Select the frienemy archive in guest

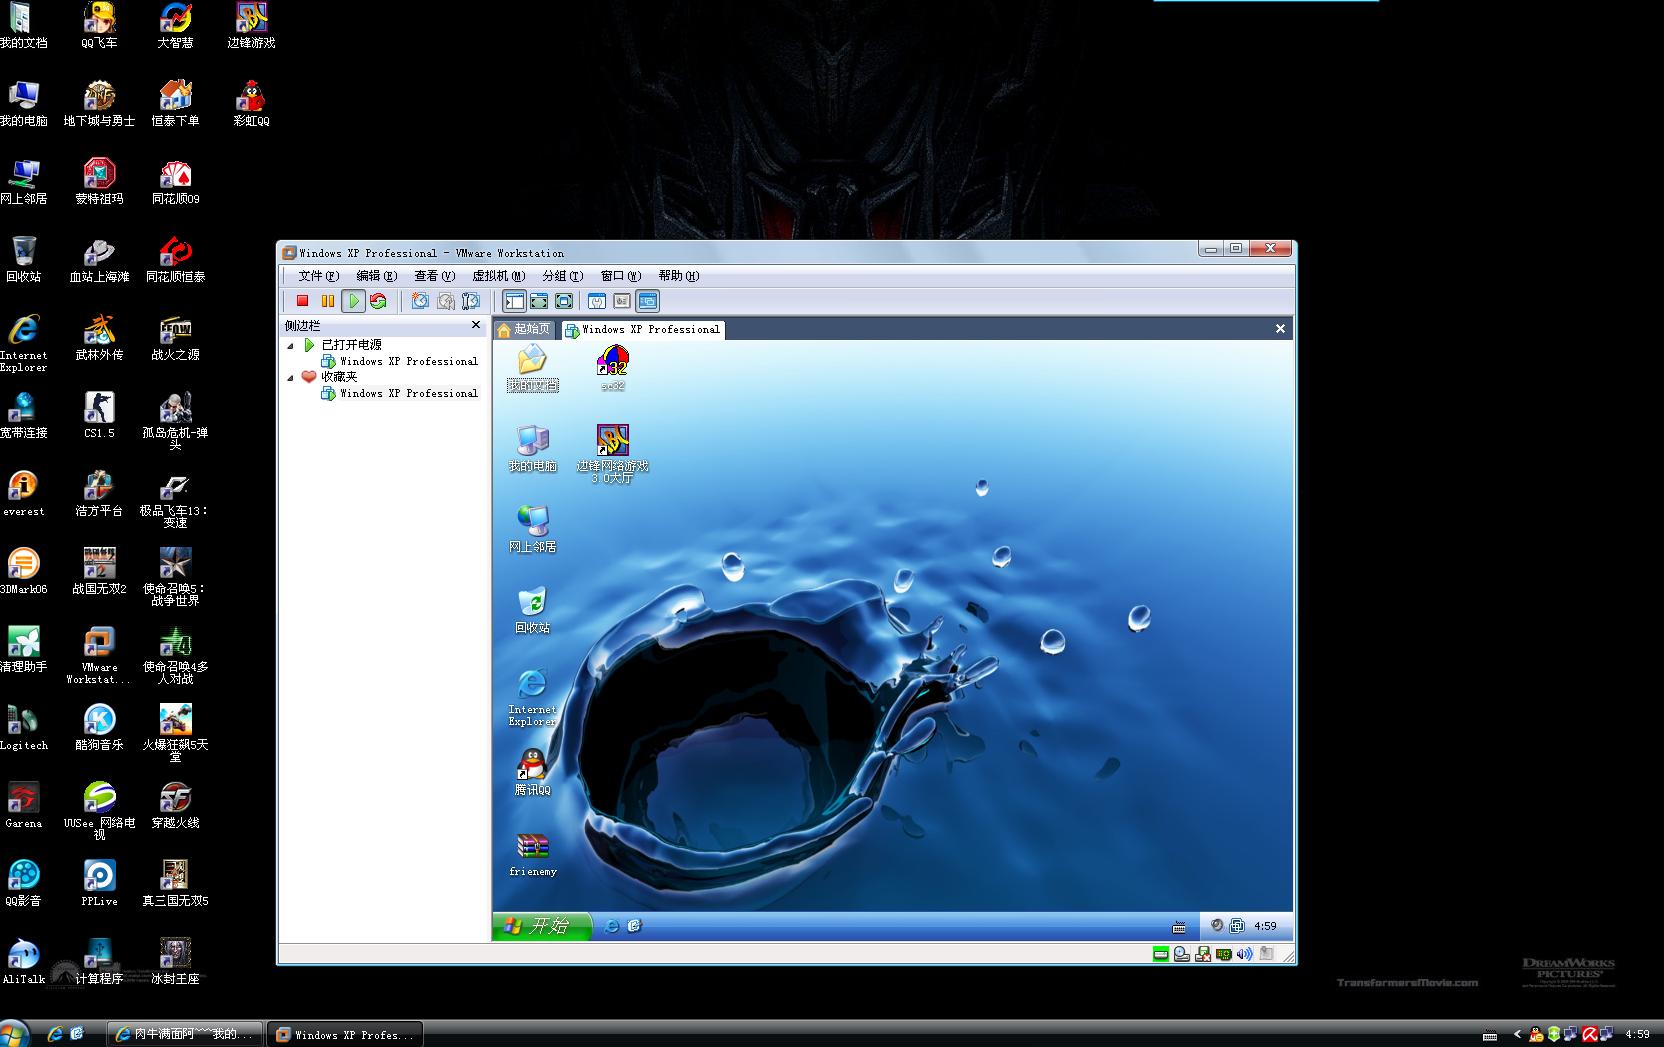(532, 853)
